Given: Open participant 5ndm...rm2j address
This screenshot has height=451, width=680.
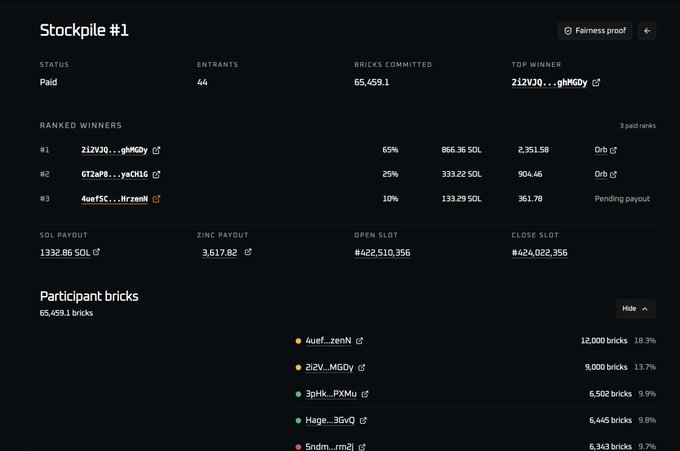Looking at the screenshot, I should click(329, 446).
